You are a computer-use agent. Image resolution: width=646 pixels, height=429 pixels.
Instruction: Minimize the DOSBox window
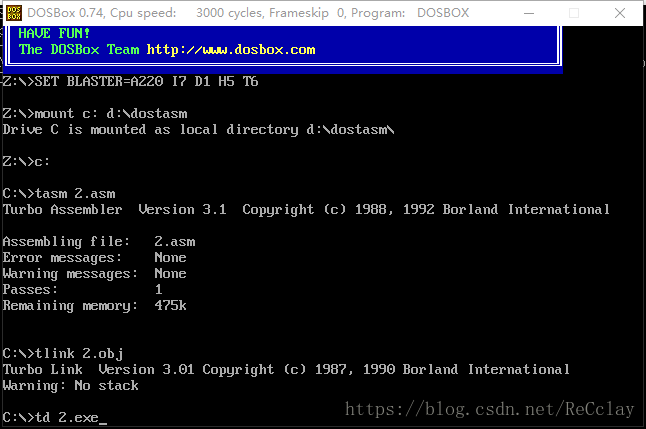click(x=529, y=13)
